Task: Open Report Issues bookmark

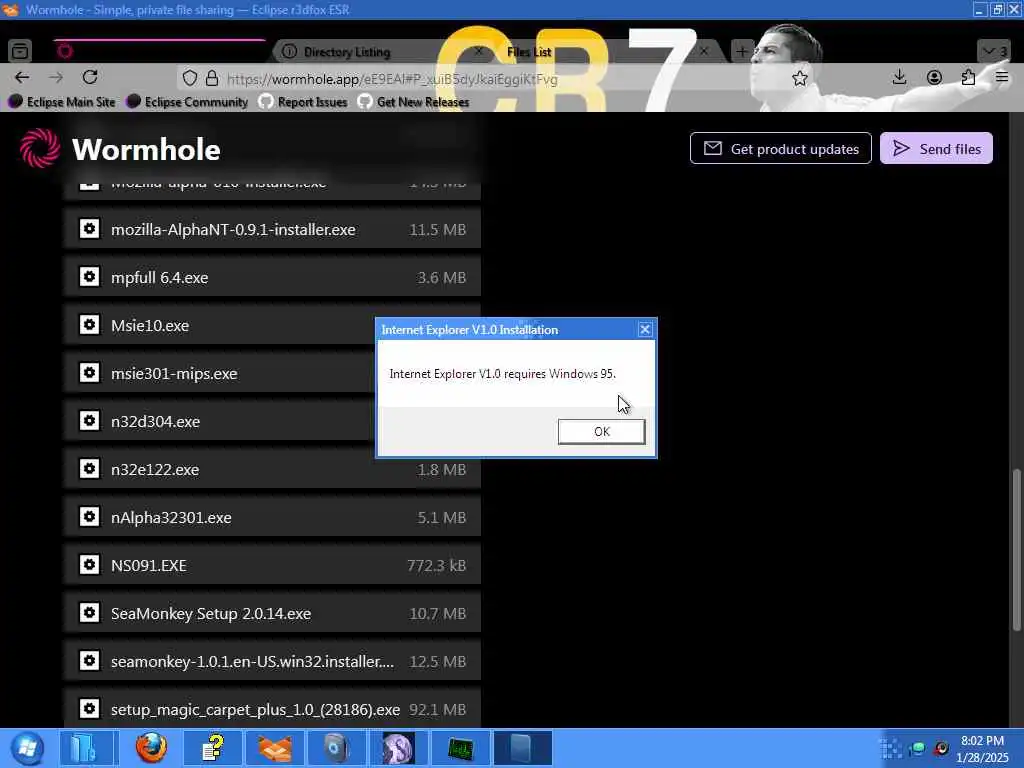Action: tap(303, 102)
